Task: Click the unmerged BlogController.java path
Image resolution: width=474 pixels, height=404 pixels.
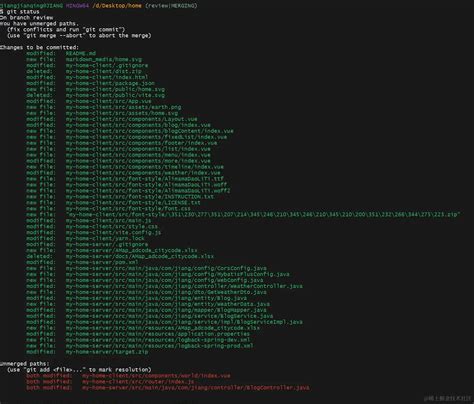Action: tap(168, 388)
